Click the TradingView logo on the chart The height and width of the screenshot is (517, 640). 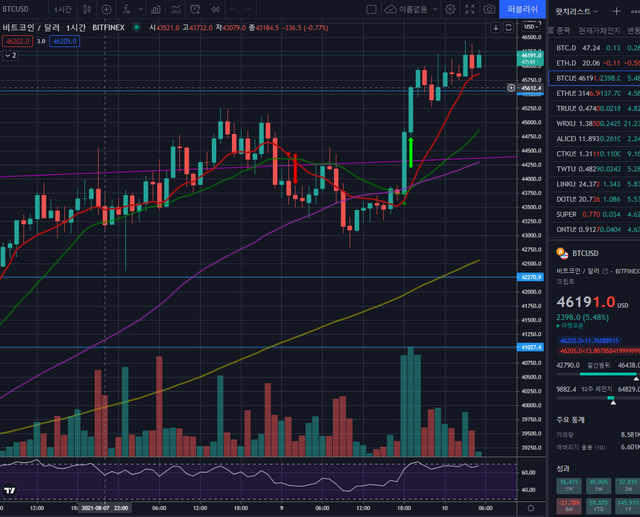(10, 490)
